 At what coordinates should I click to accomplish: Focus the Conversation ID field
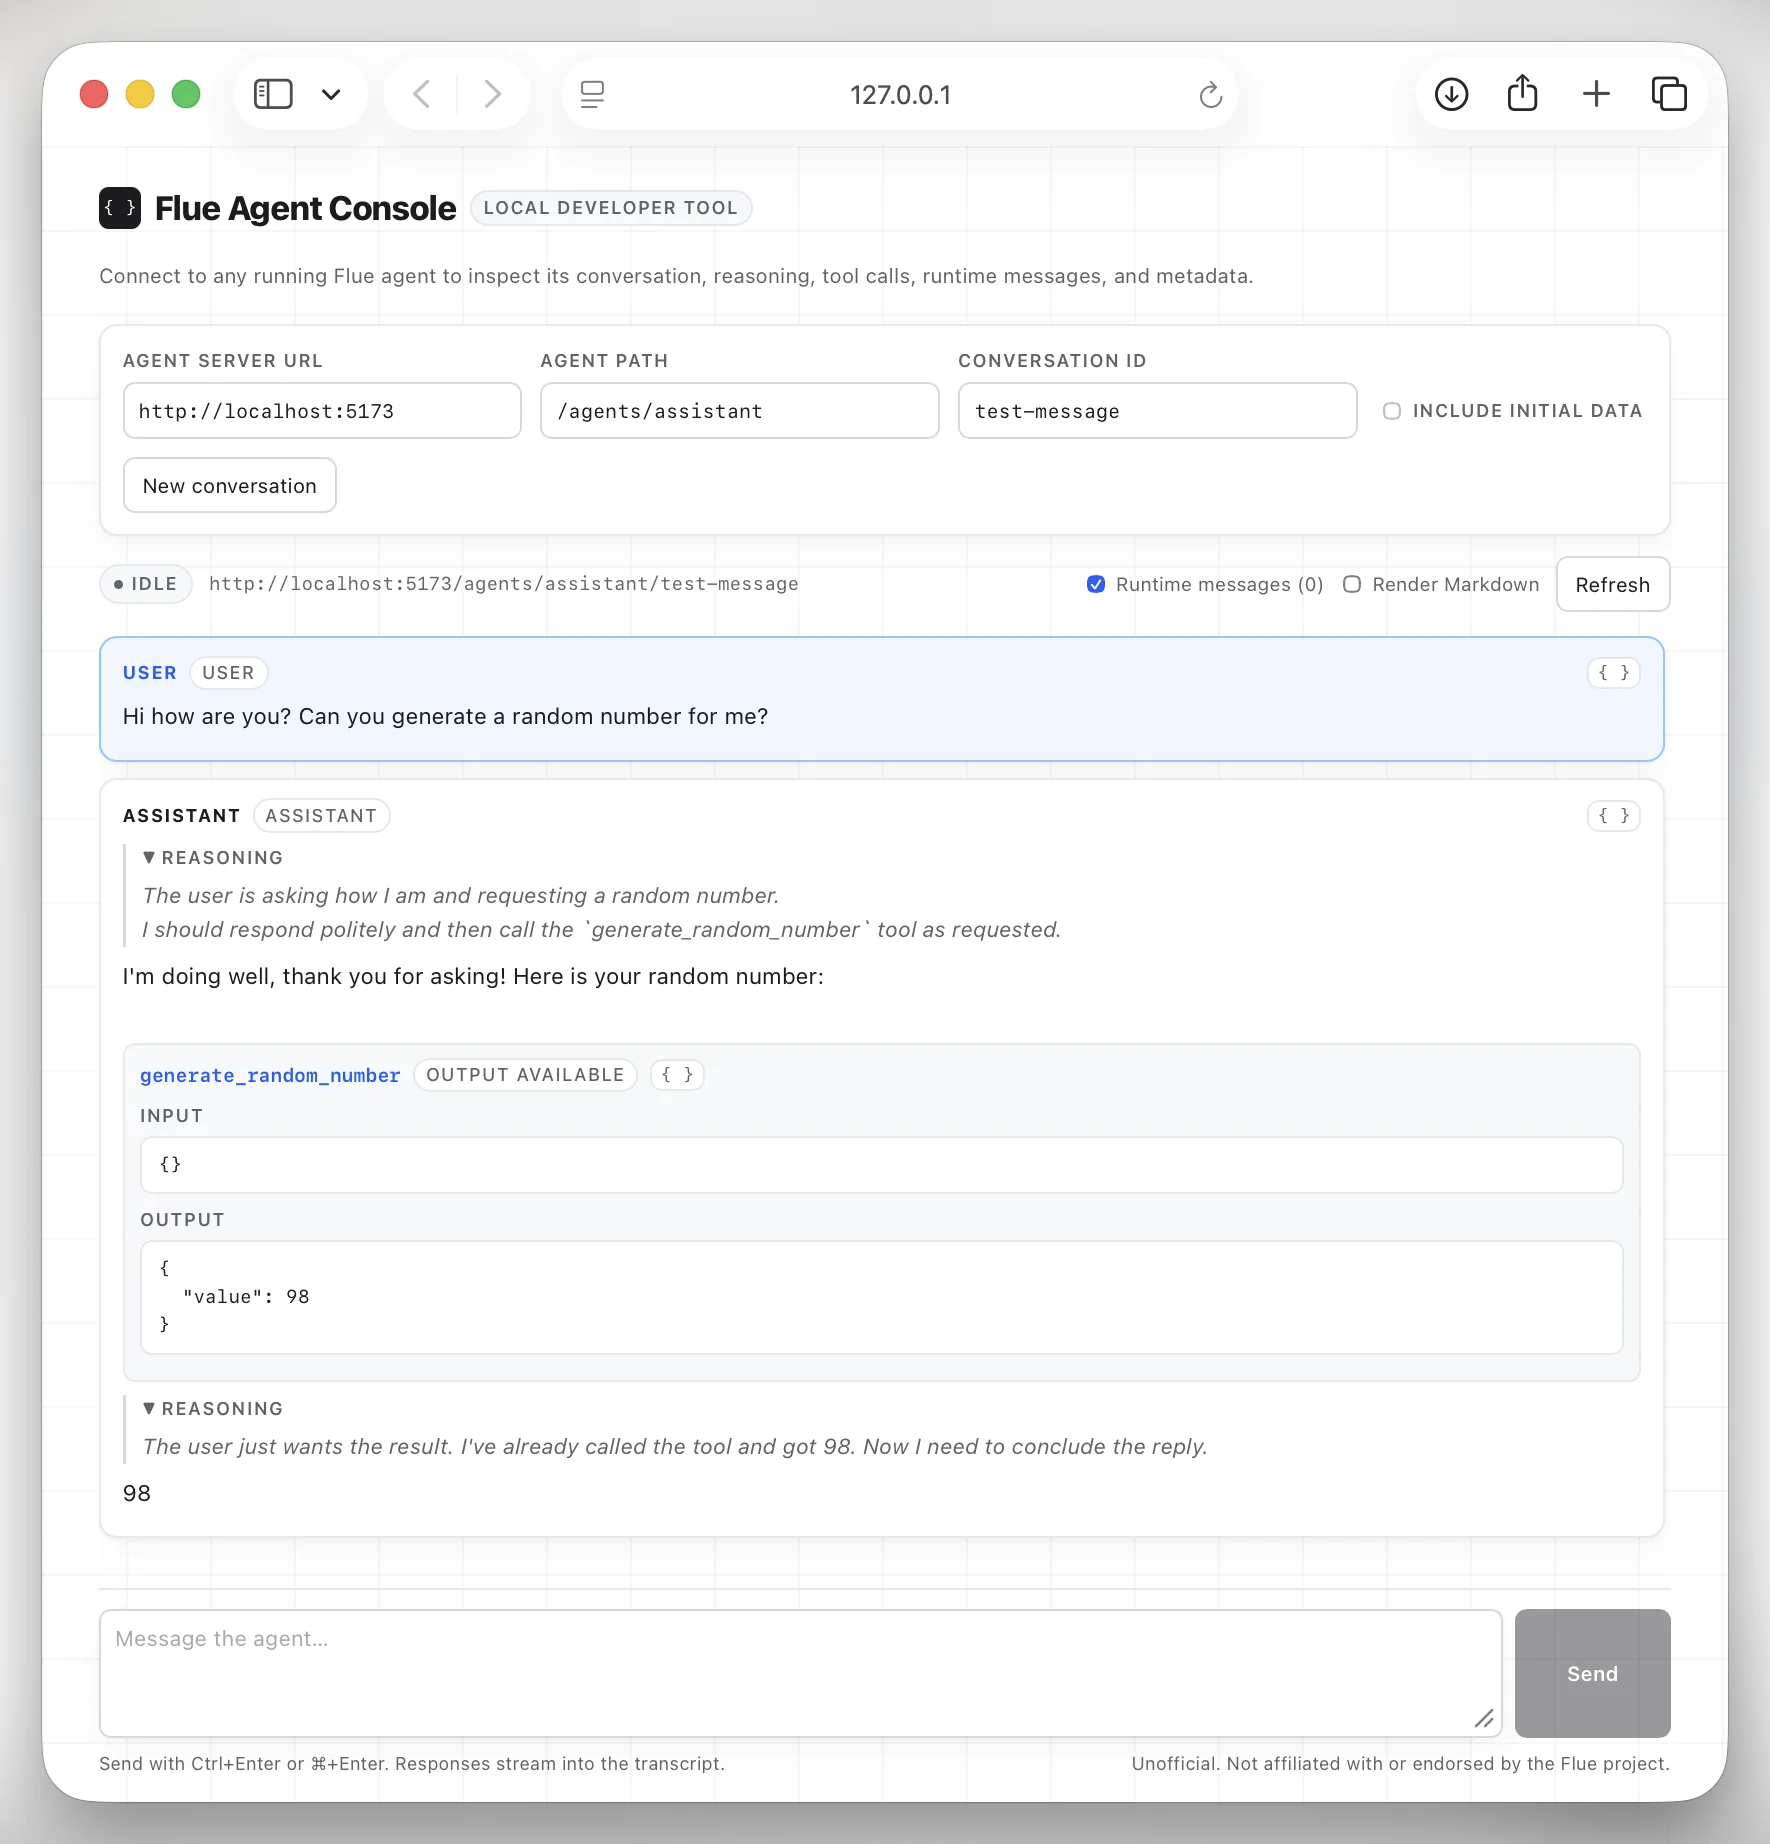pyautogui.click(x=1157, y=411)
